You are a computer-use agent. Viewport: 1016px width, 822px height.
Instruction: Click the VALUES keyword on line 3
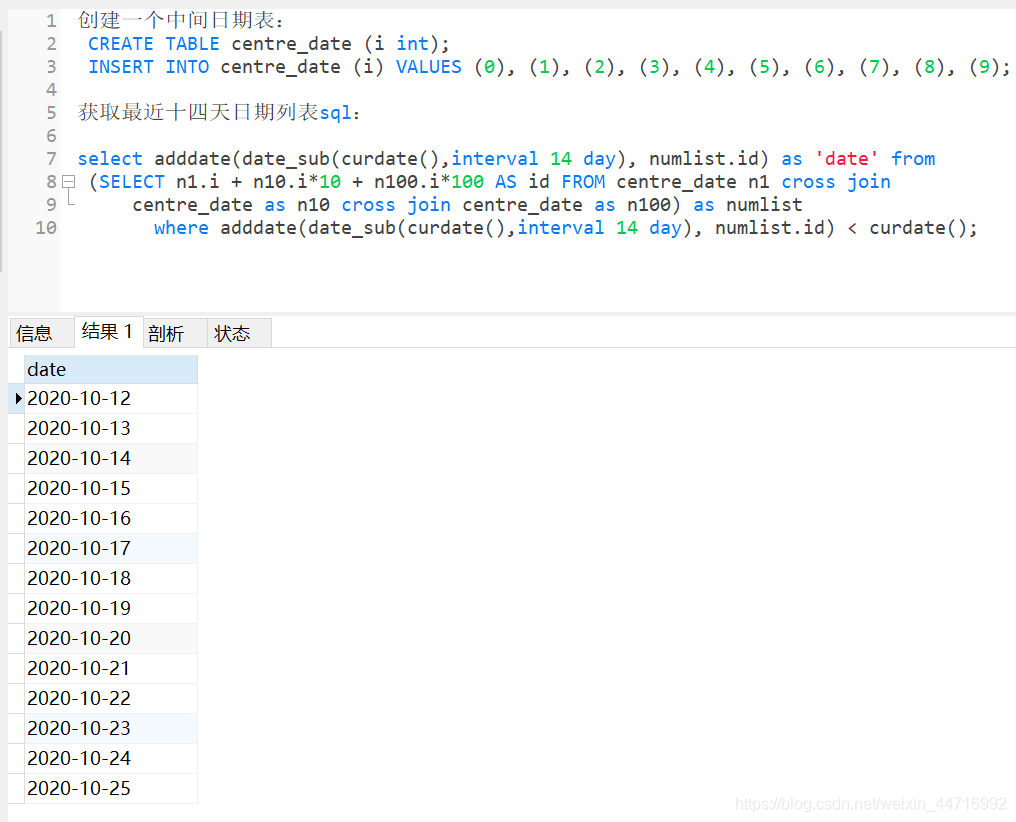pos(429,67)
